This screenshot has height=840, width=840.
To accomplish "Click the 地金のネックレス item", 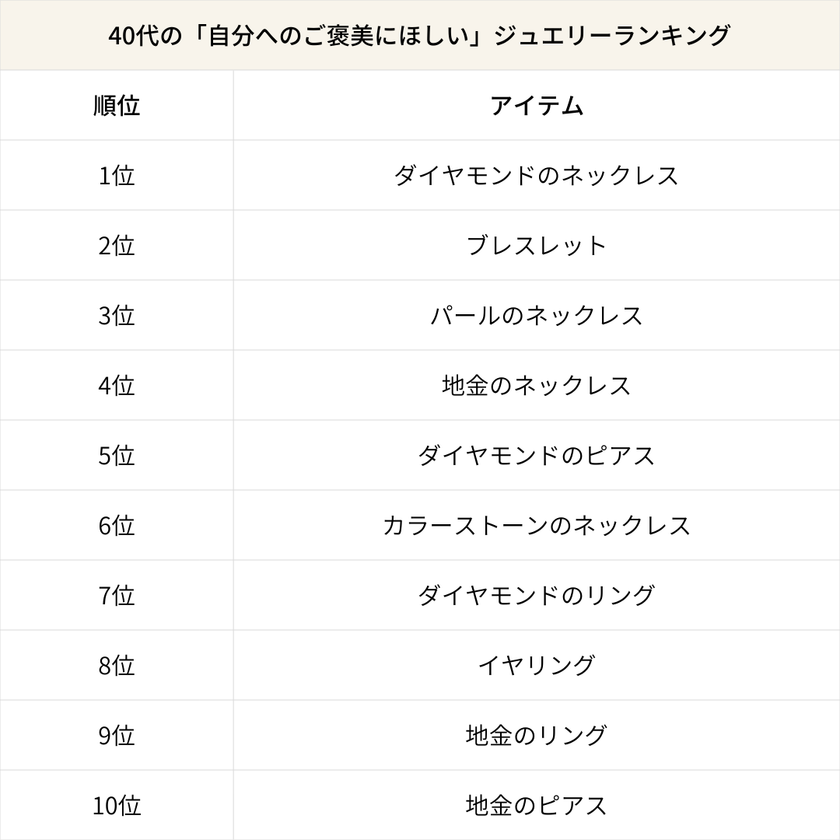I will pyautogui.click(x=536, y=386).
